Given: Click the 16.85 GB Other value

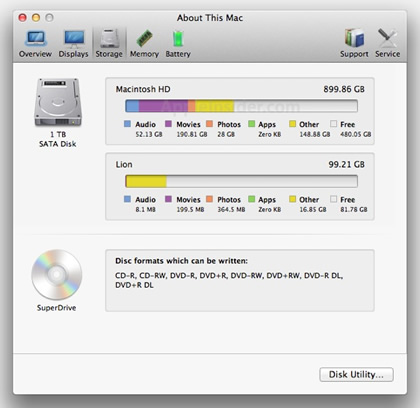Looking at the screenshot, I should [x=313, y=210].
